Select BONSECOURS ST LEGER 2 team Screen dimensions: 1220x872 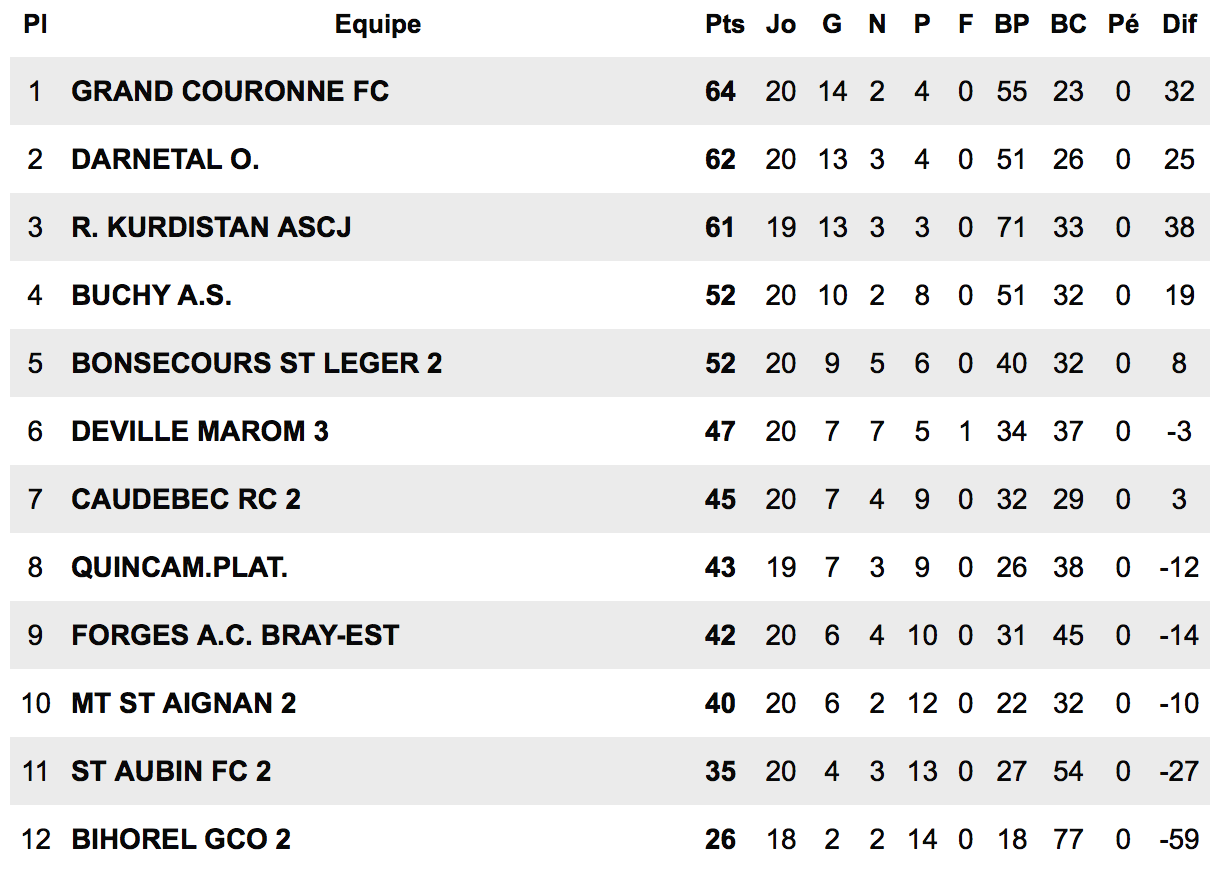pos(257,363)
